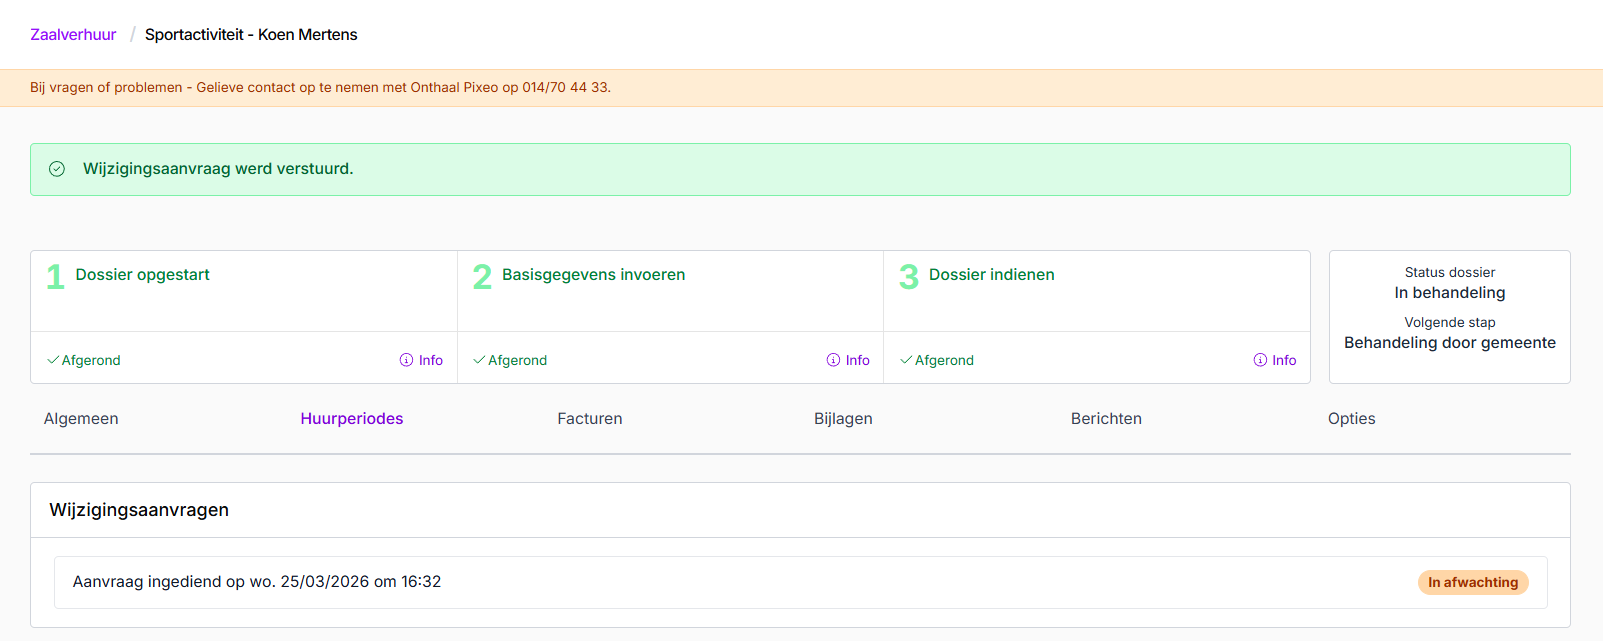1603x641 pixels.
Task: Click the Sportactiviteit - Koen Mertens breadcrumb
Action: tap(251, 34)
